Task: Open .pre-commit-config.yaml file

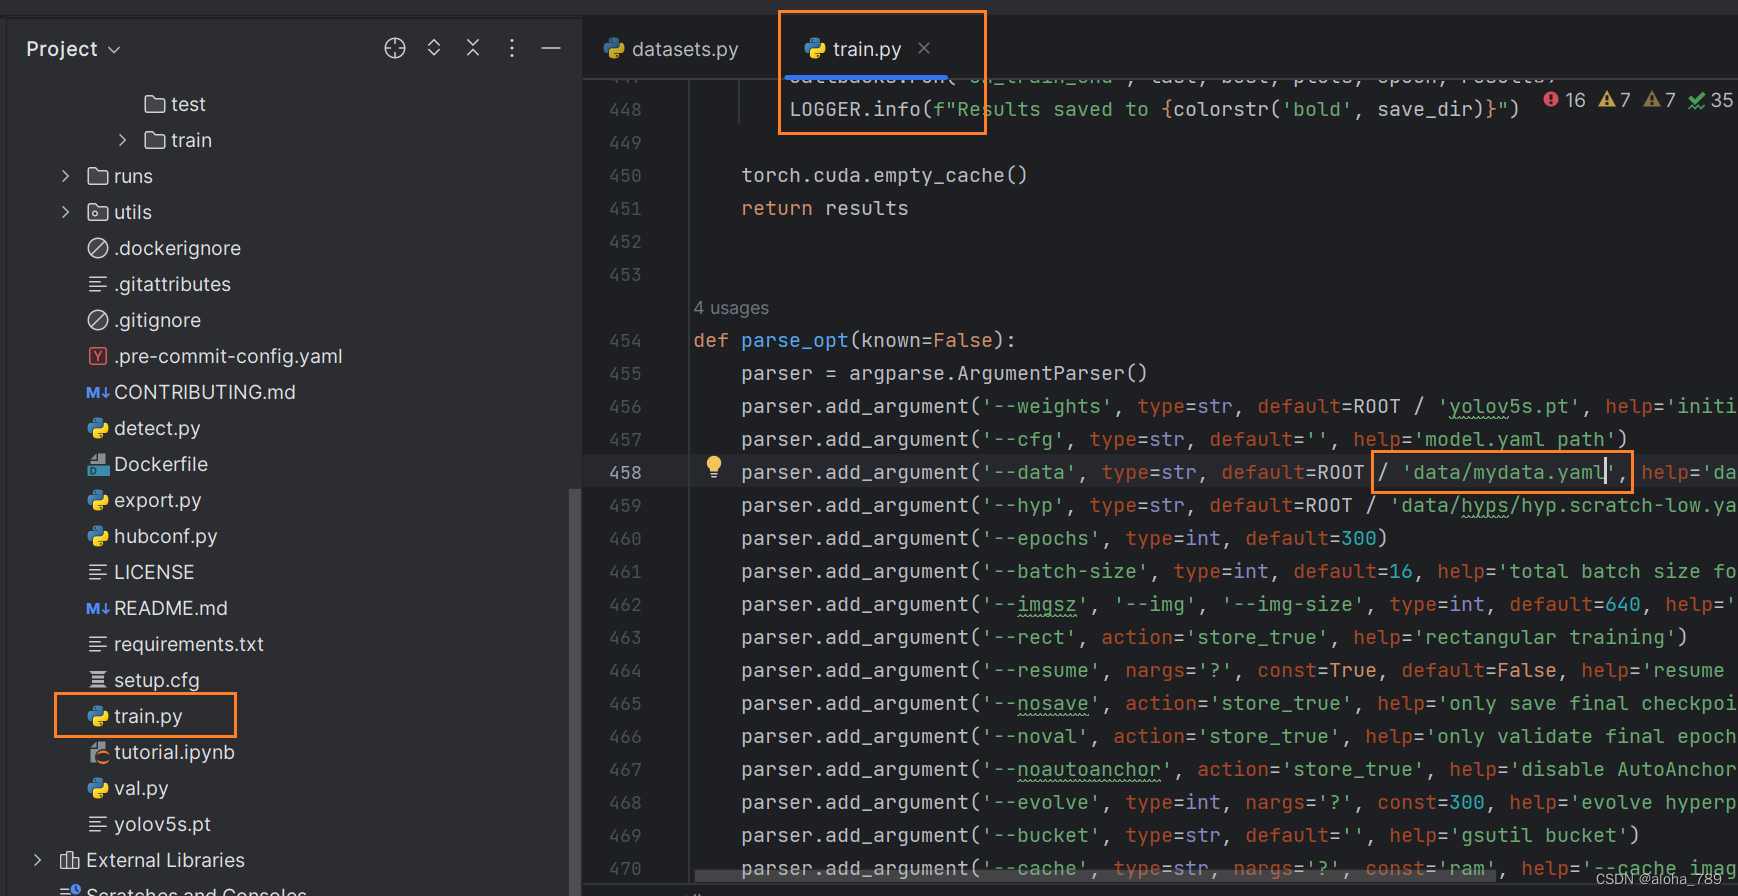Action: pyautogui.click(x=215, y=356)
